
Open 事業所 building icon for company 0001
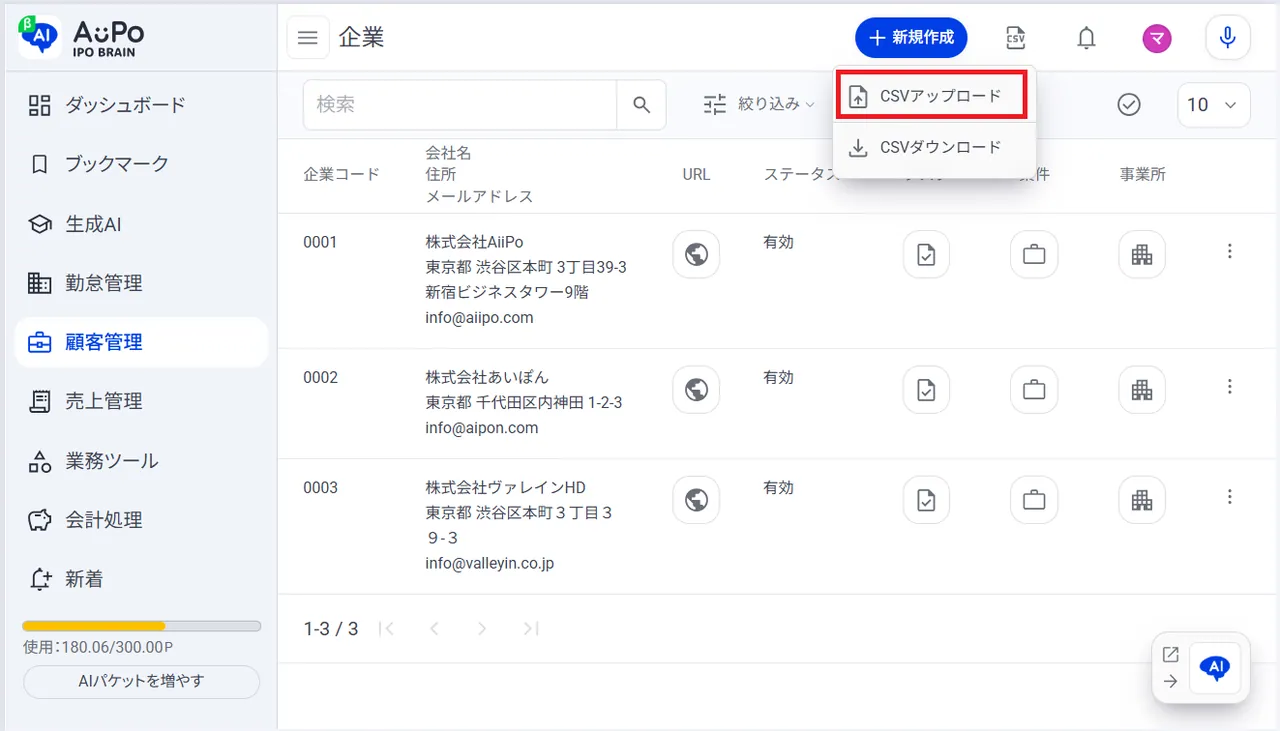pos(1142,254)
